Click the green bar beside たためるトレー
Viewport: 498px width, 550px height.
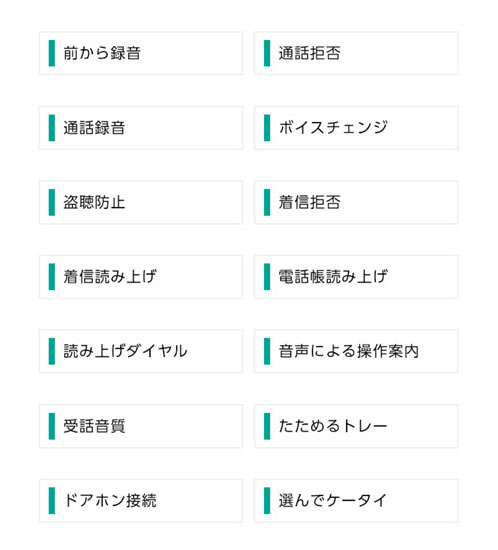tap(267, 426)
